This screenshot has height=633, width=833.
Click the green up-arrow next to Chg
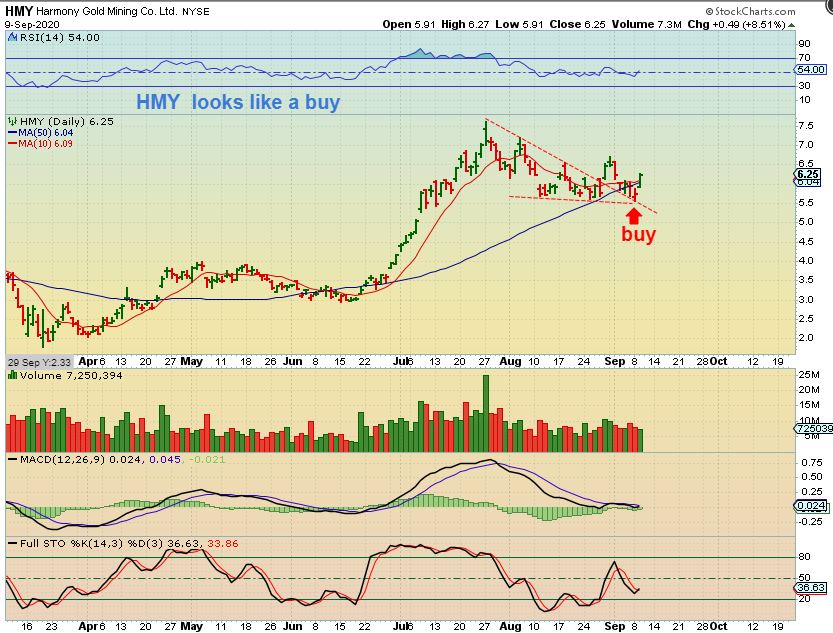[792, 25]
